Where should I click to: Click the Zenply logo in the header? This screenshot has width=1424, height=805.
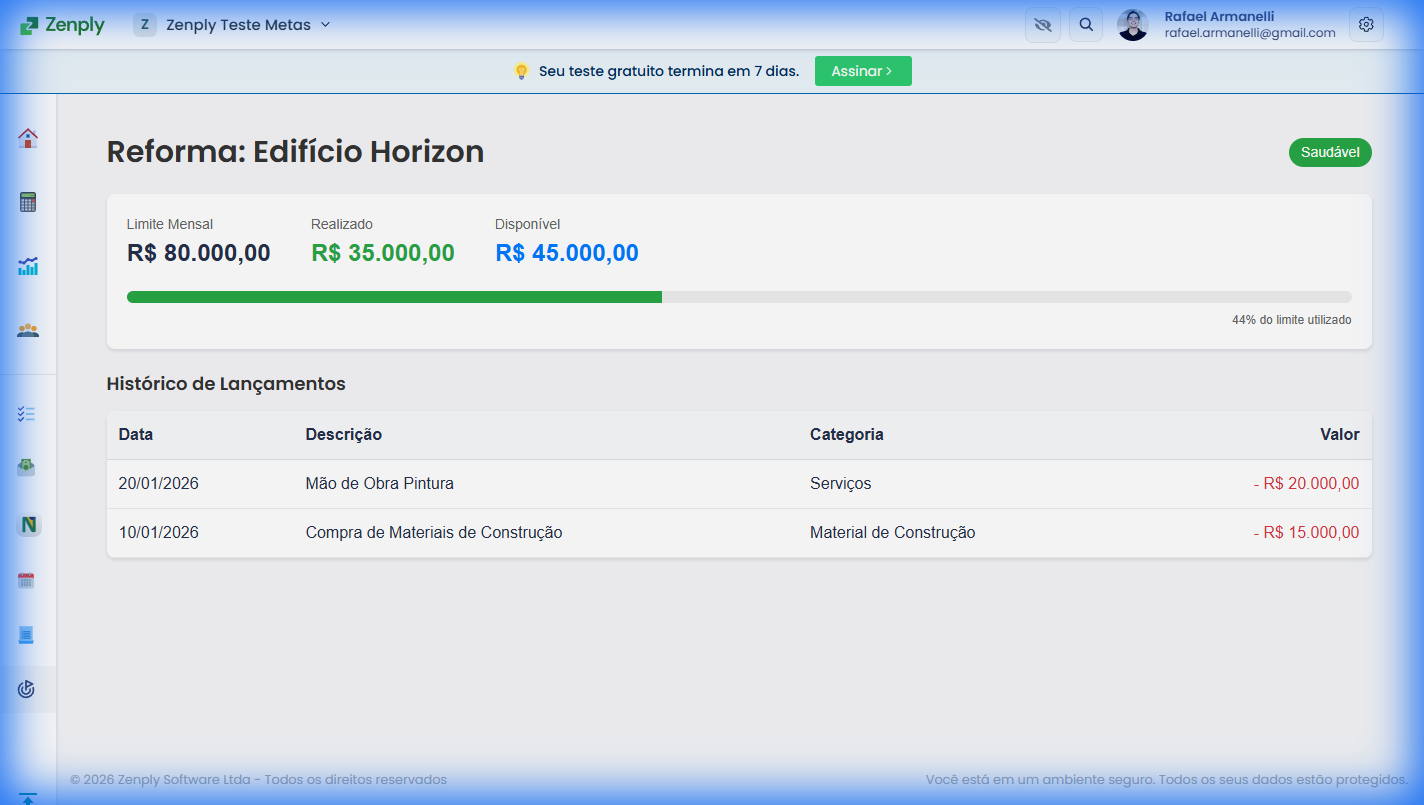pos(62,24)
